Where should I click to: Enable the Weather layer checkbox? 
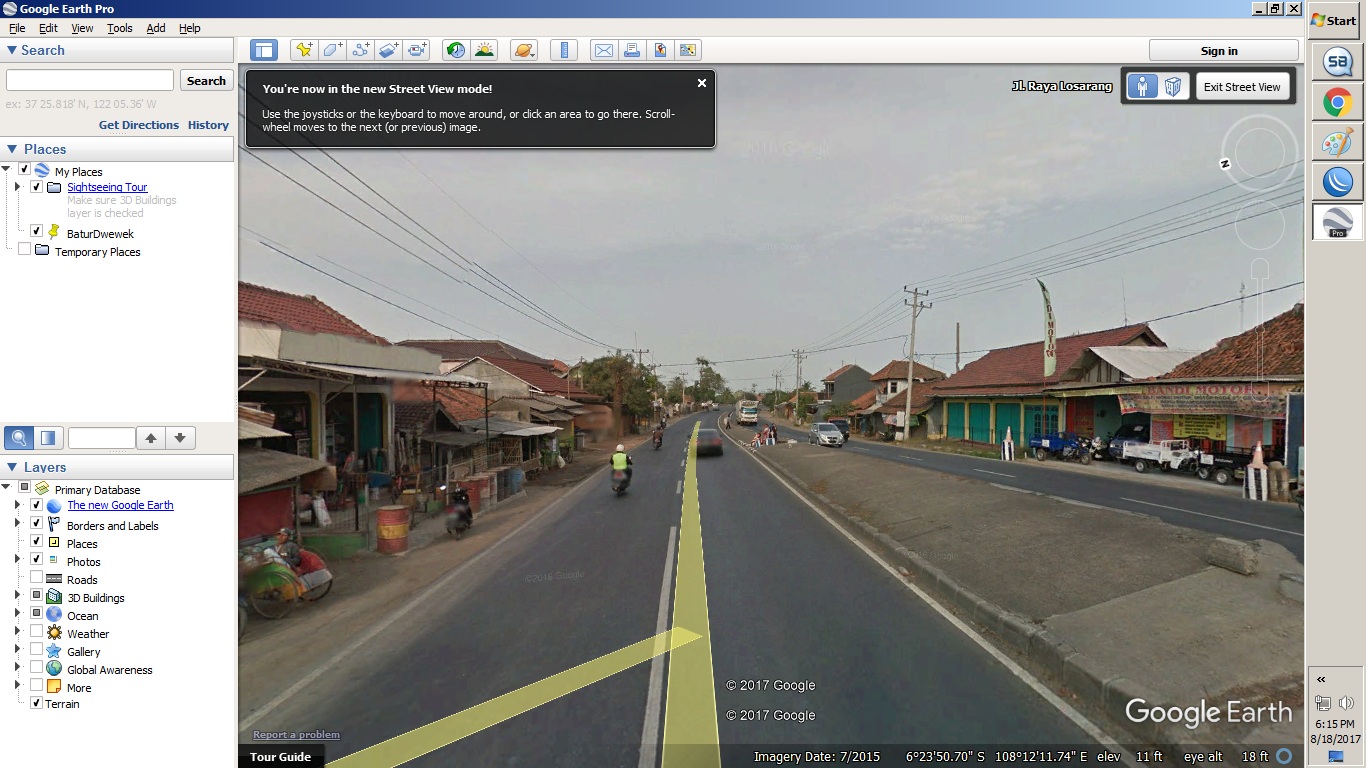[x=37, y=631]
